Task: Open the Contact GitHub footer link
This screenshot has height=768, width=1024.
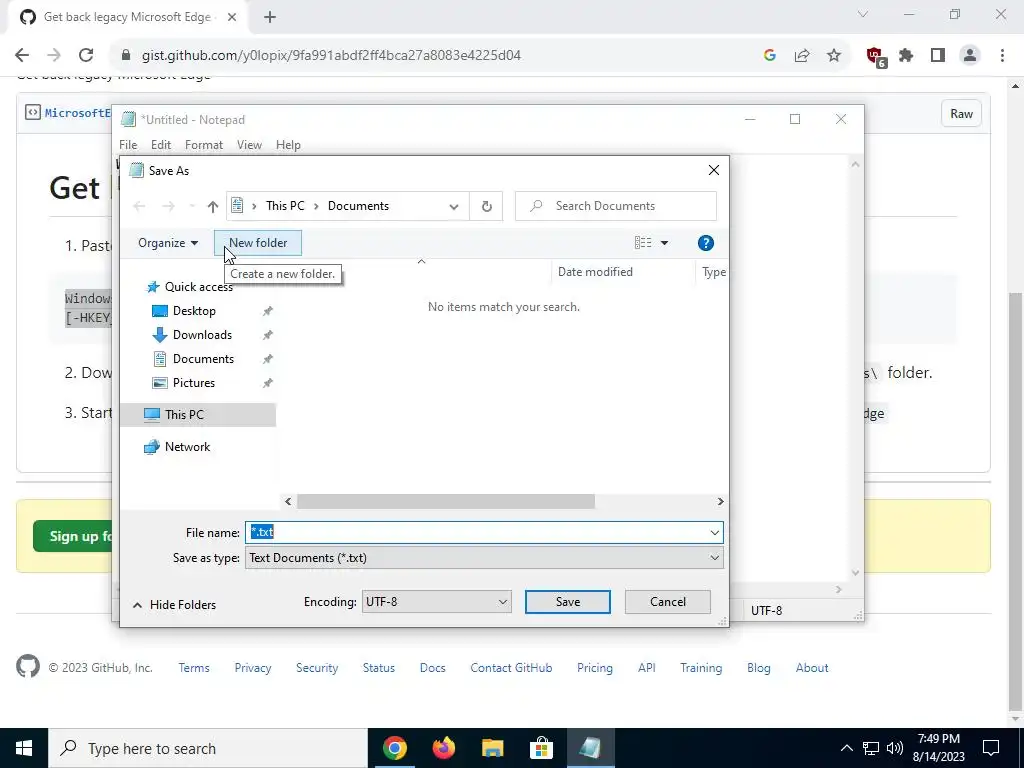Action: pyautogui.click(x=511, y=668)
